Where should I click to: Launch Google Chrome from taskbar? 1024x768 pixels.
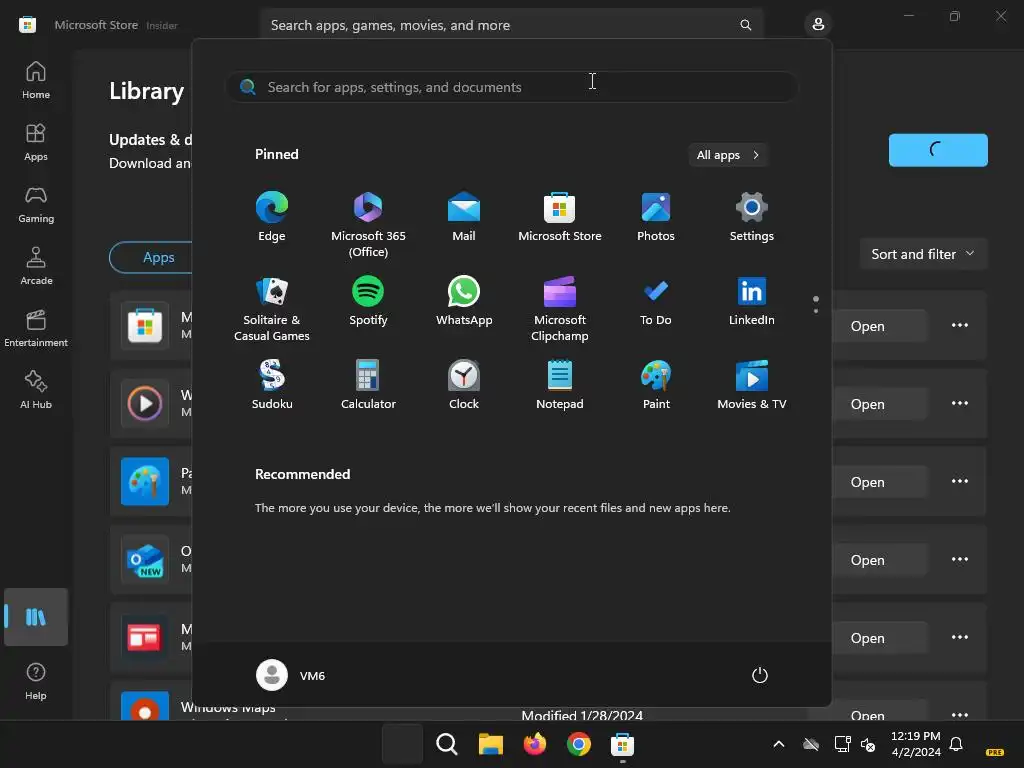tap(579, 744)
